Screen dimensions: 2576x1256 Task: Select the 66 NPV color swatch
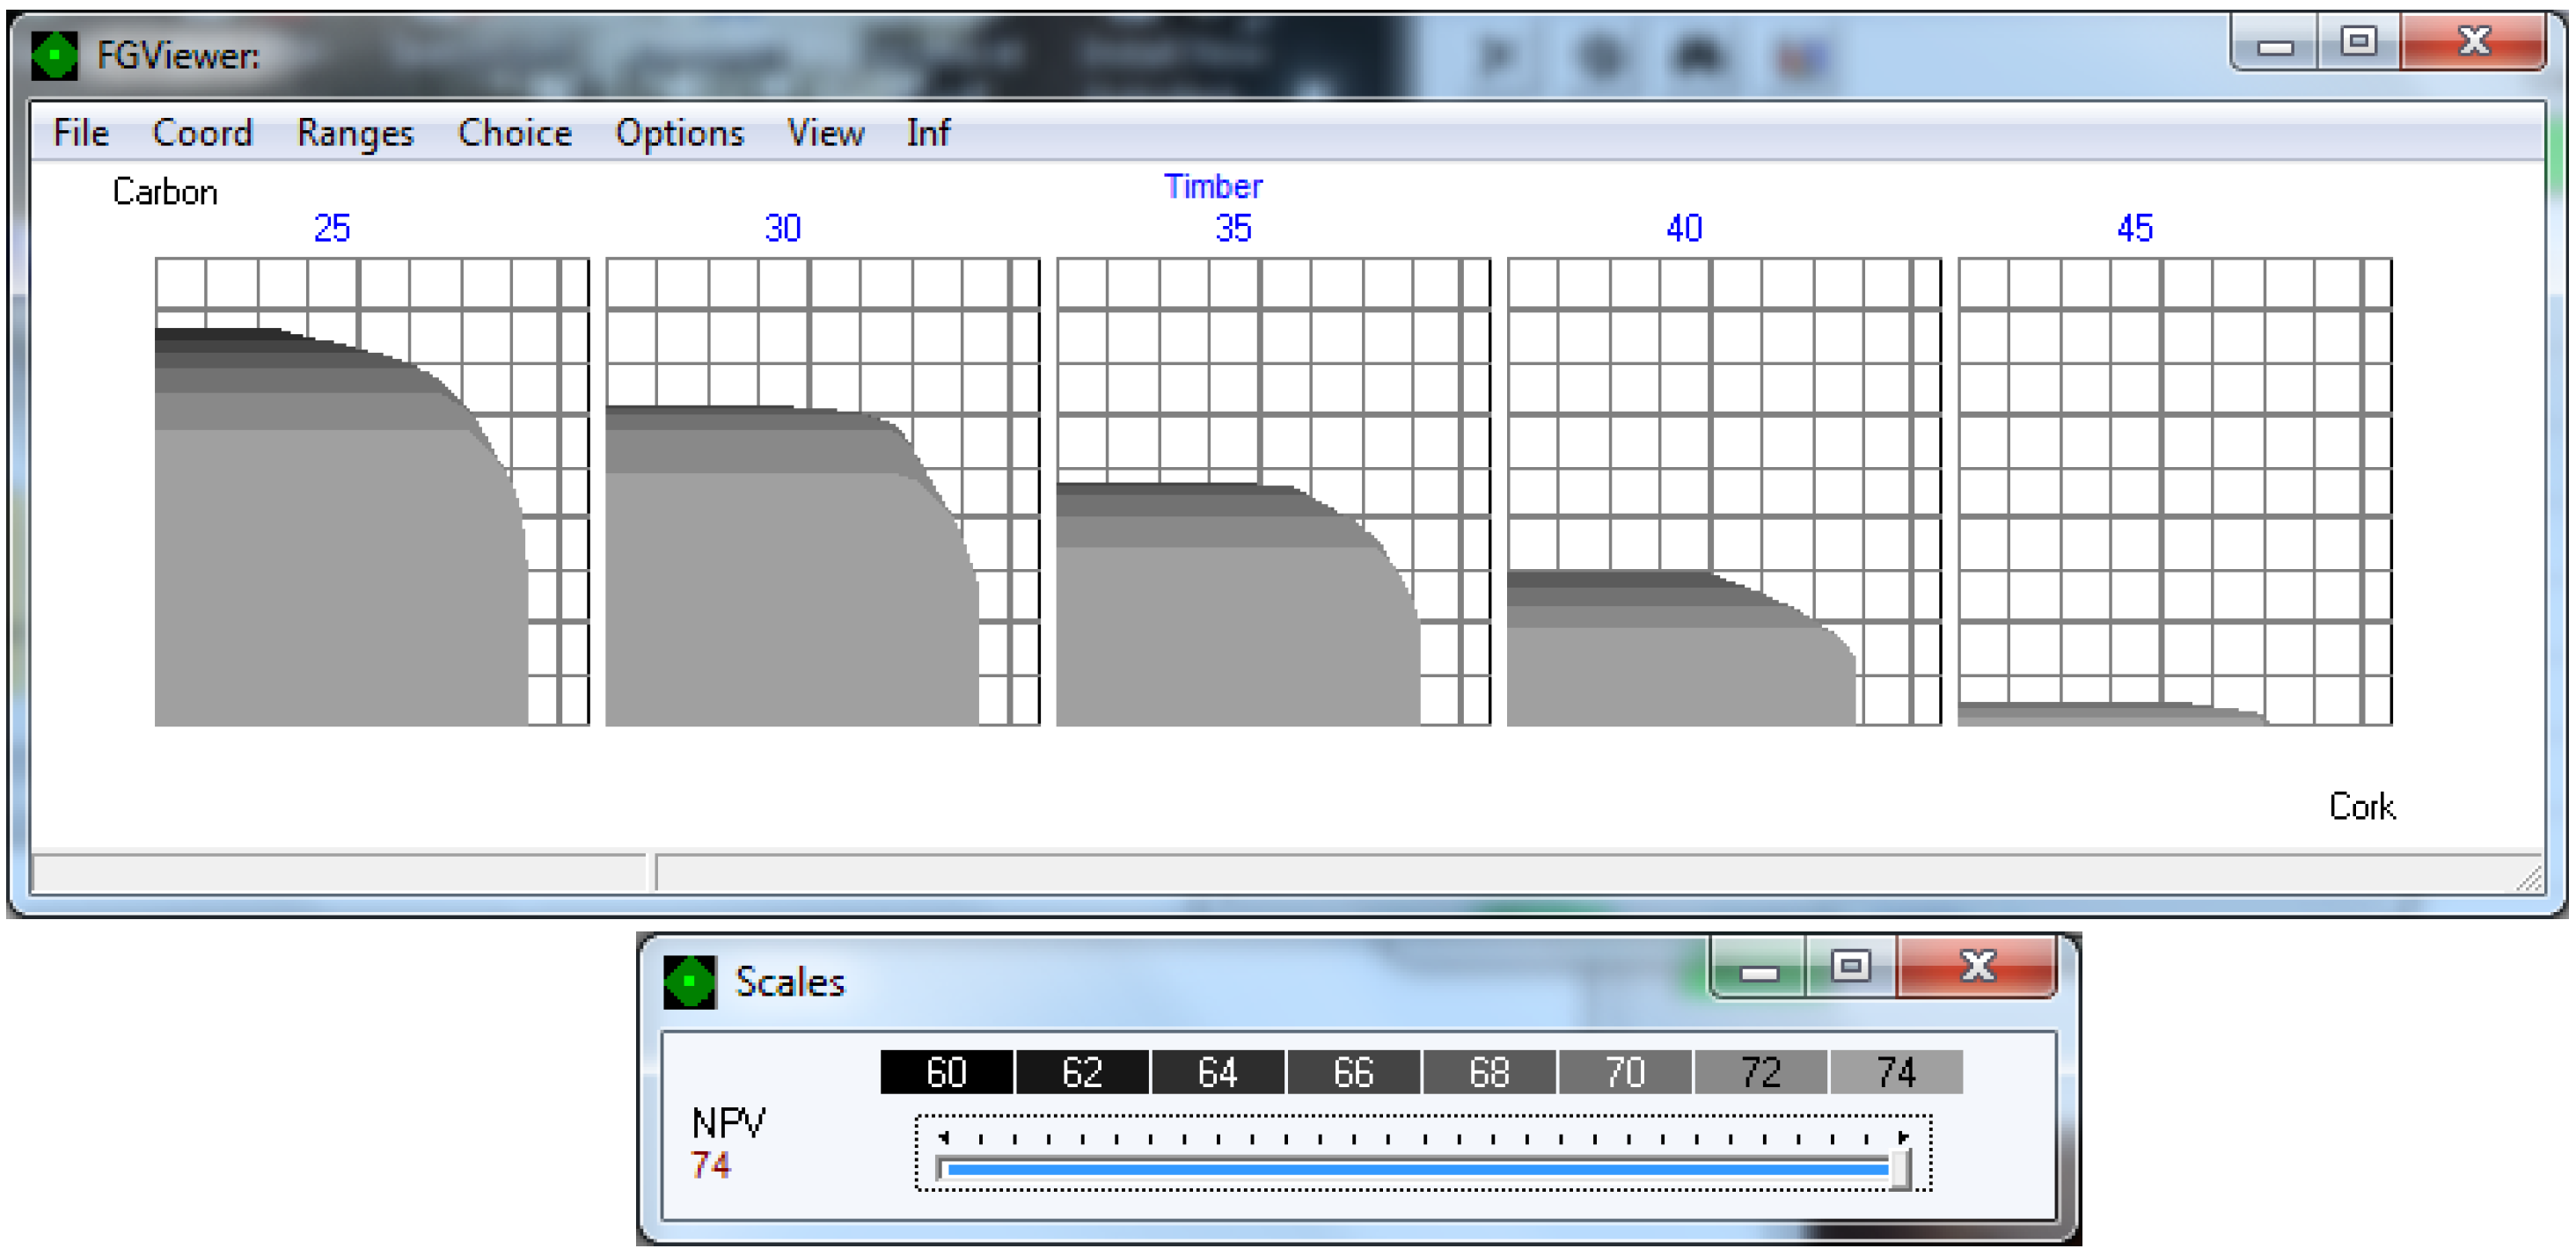click(1353, 1072)
